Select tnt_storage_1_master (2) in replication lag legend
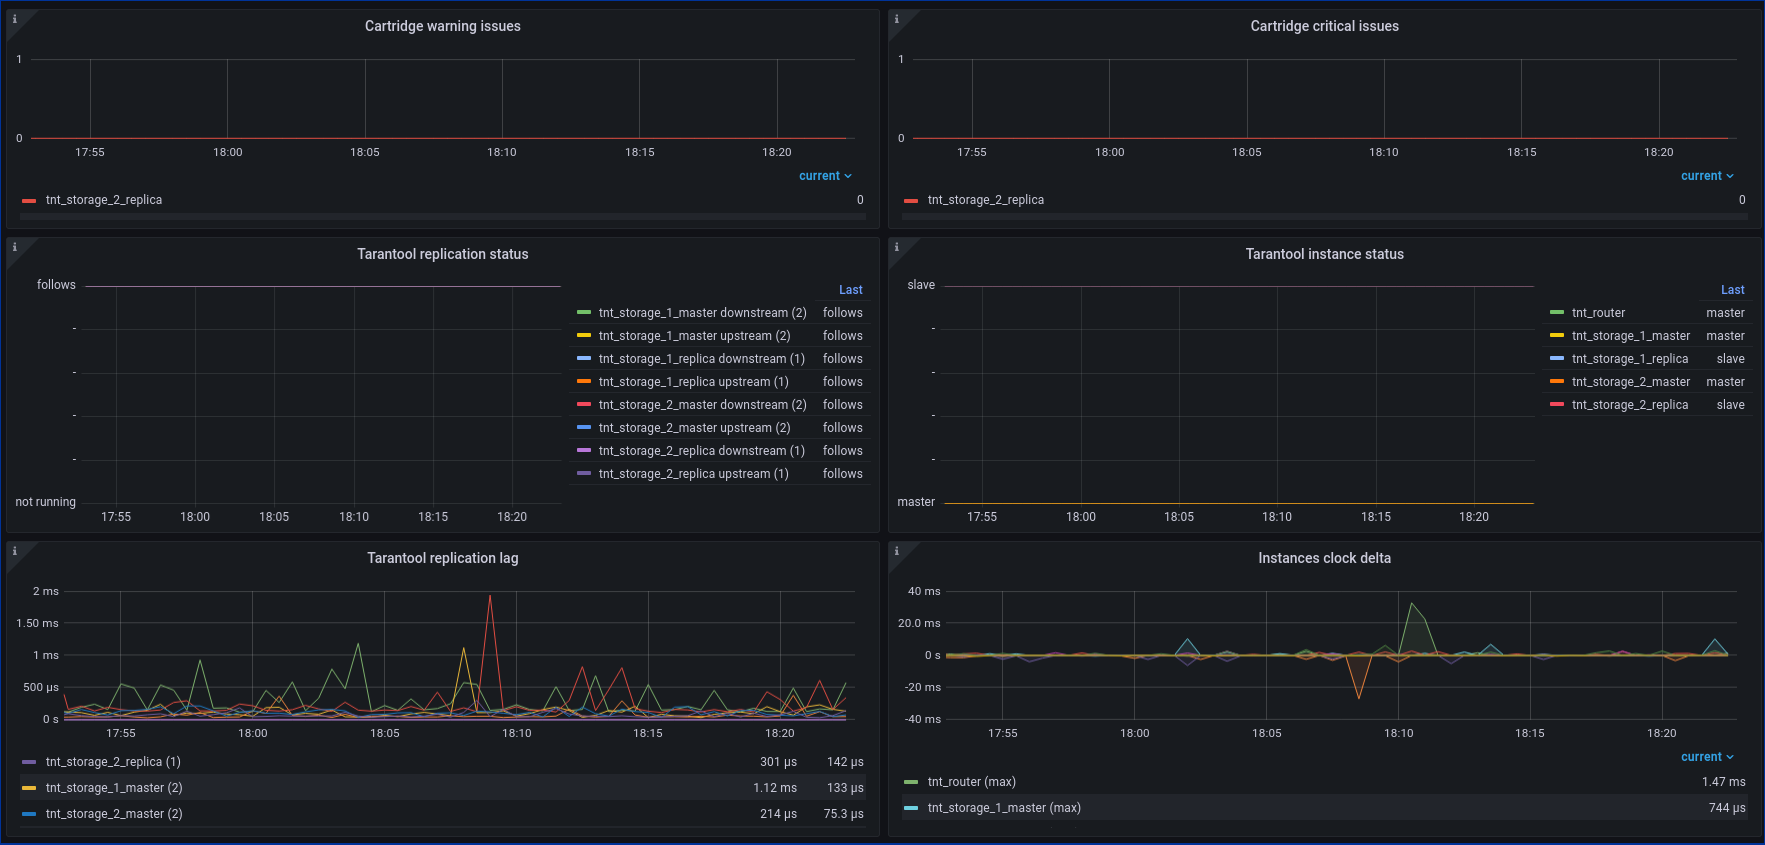 (114, 788)
